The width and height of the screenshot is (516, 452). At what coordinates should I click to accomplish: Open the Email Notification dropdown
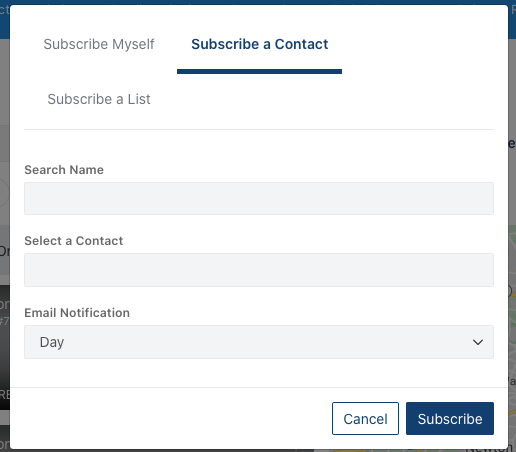[x=259, y=342]
